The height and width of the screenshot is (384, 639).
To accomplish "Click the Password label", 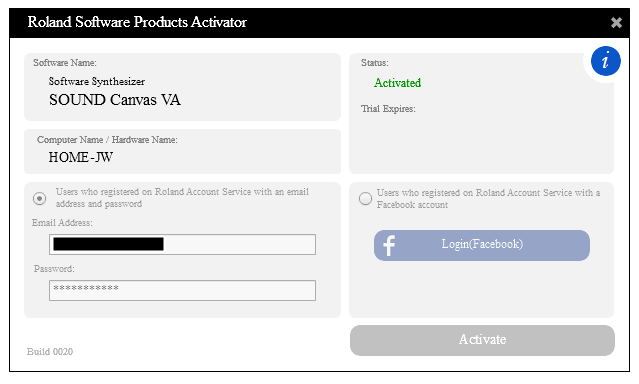I will coord(54,269).
